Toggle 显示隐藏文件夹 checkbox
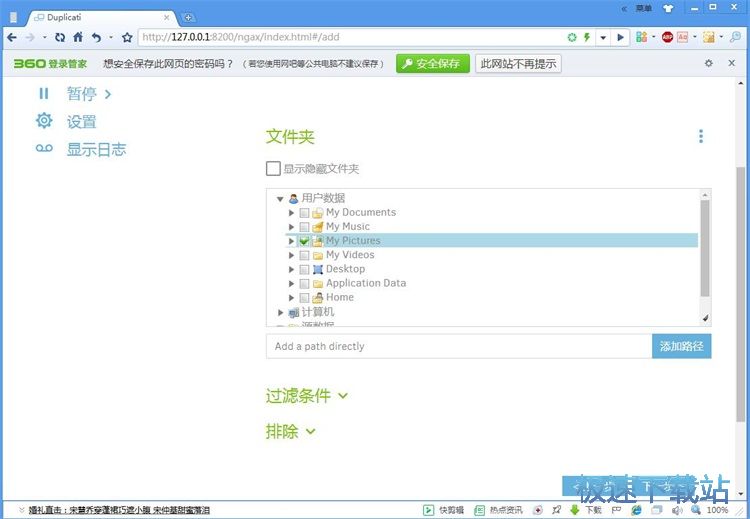This screenshot has height=519, width=750. click(x=273, y=168)
